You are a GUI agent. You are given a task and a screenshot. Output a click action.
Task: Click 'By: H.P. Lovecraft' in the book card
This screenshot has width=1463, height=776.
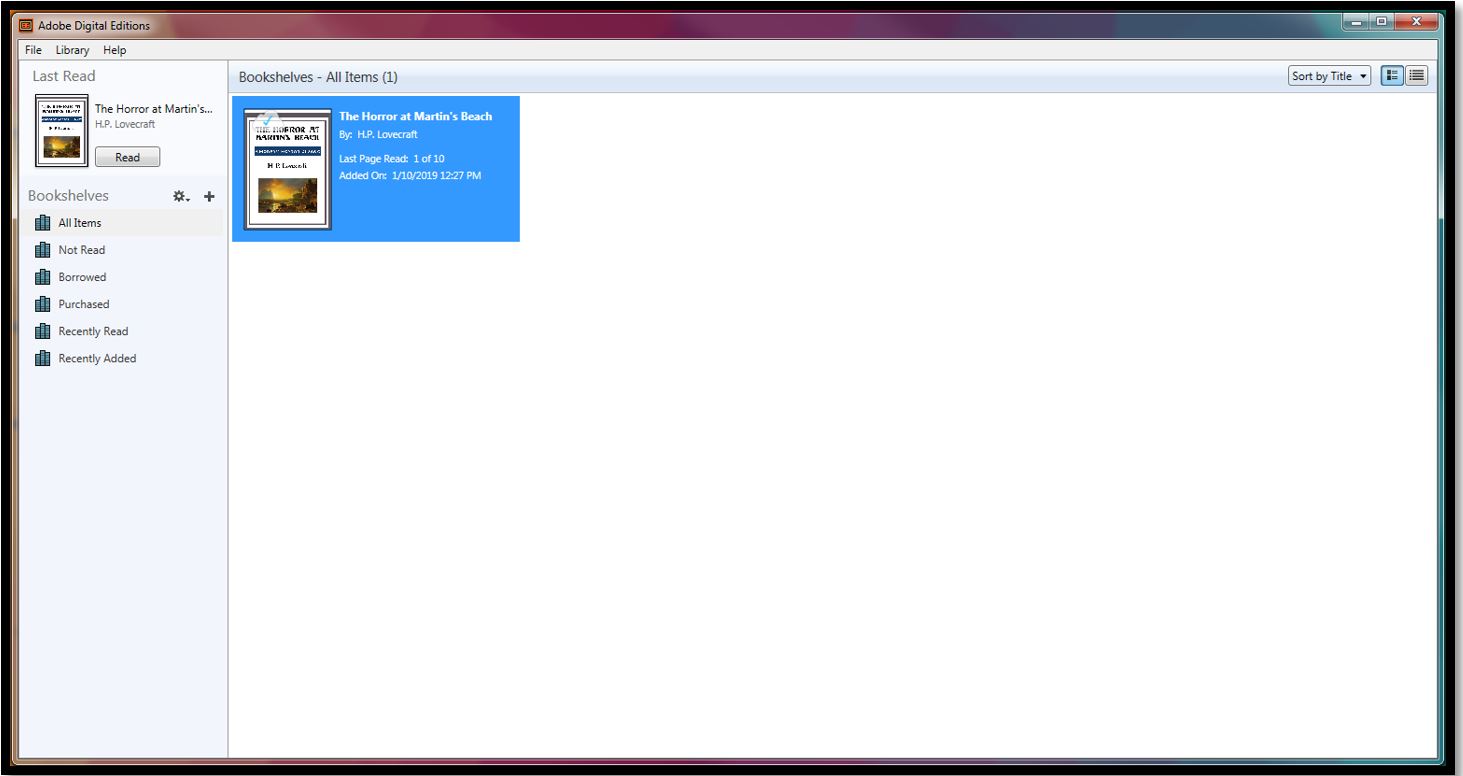[378, 134]
